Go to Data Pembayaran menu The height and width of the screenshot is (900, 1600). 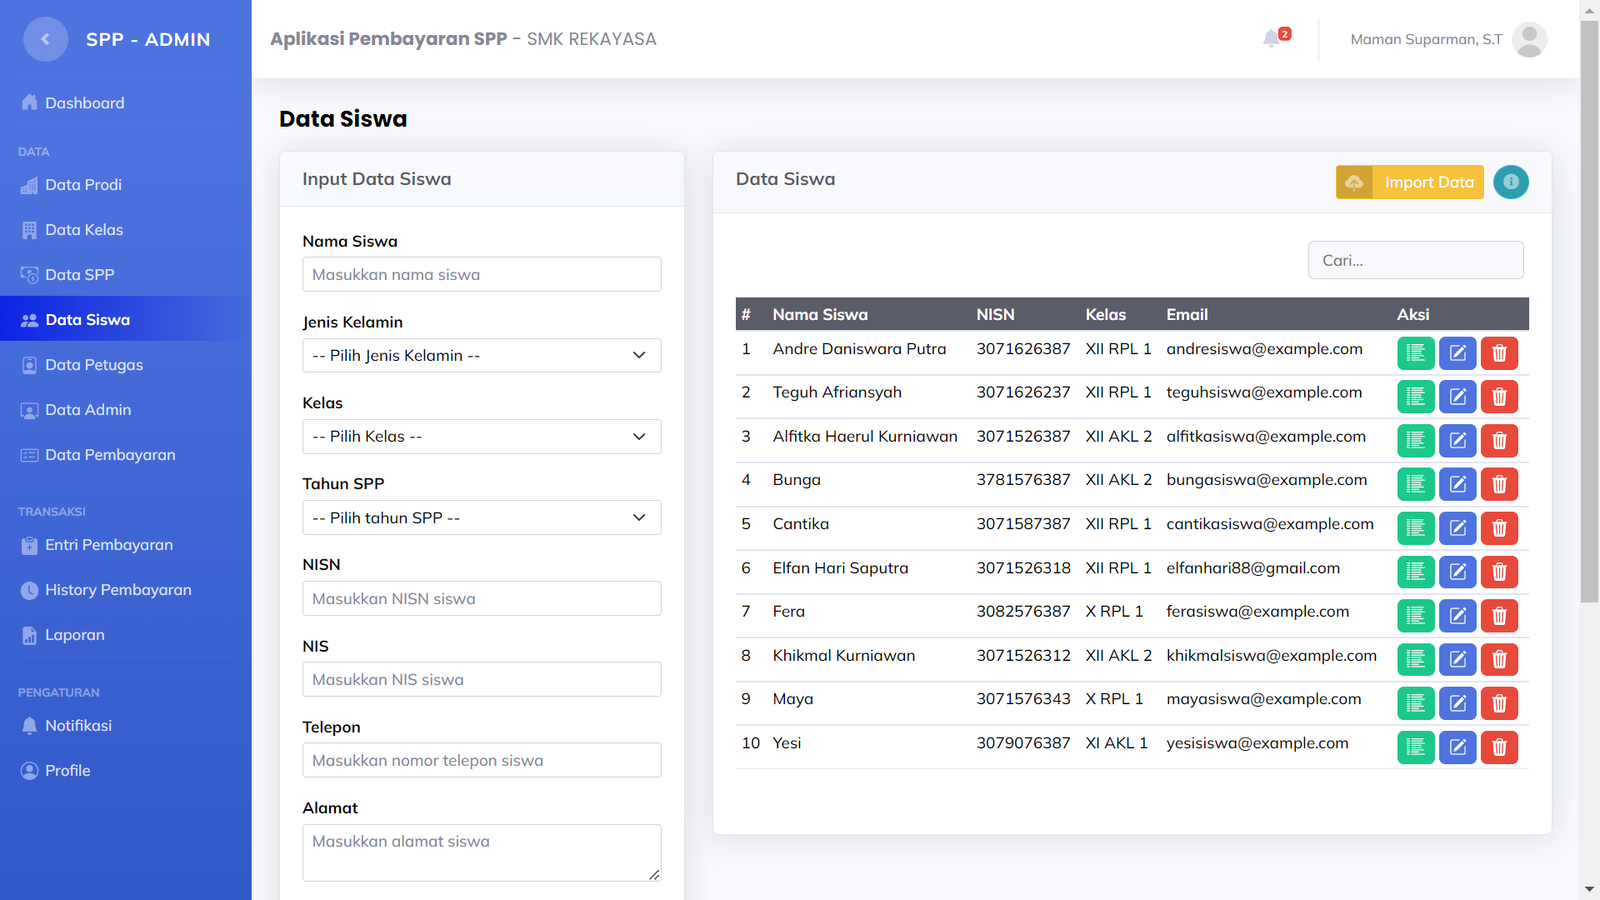coord(110,455)
